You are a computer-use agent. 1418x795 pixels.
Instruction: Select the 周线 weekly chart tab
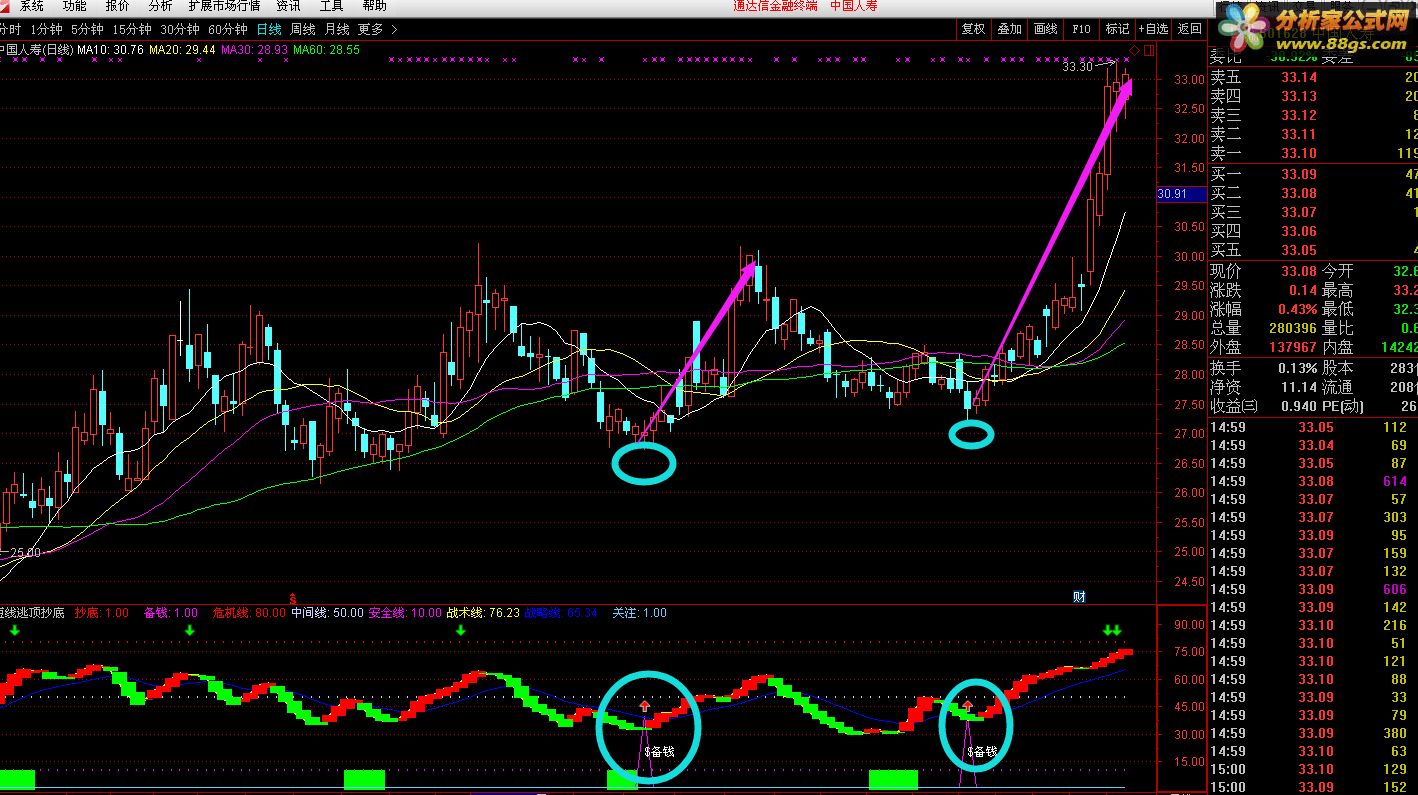point(303,29)
